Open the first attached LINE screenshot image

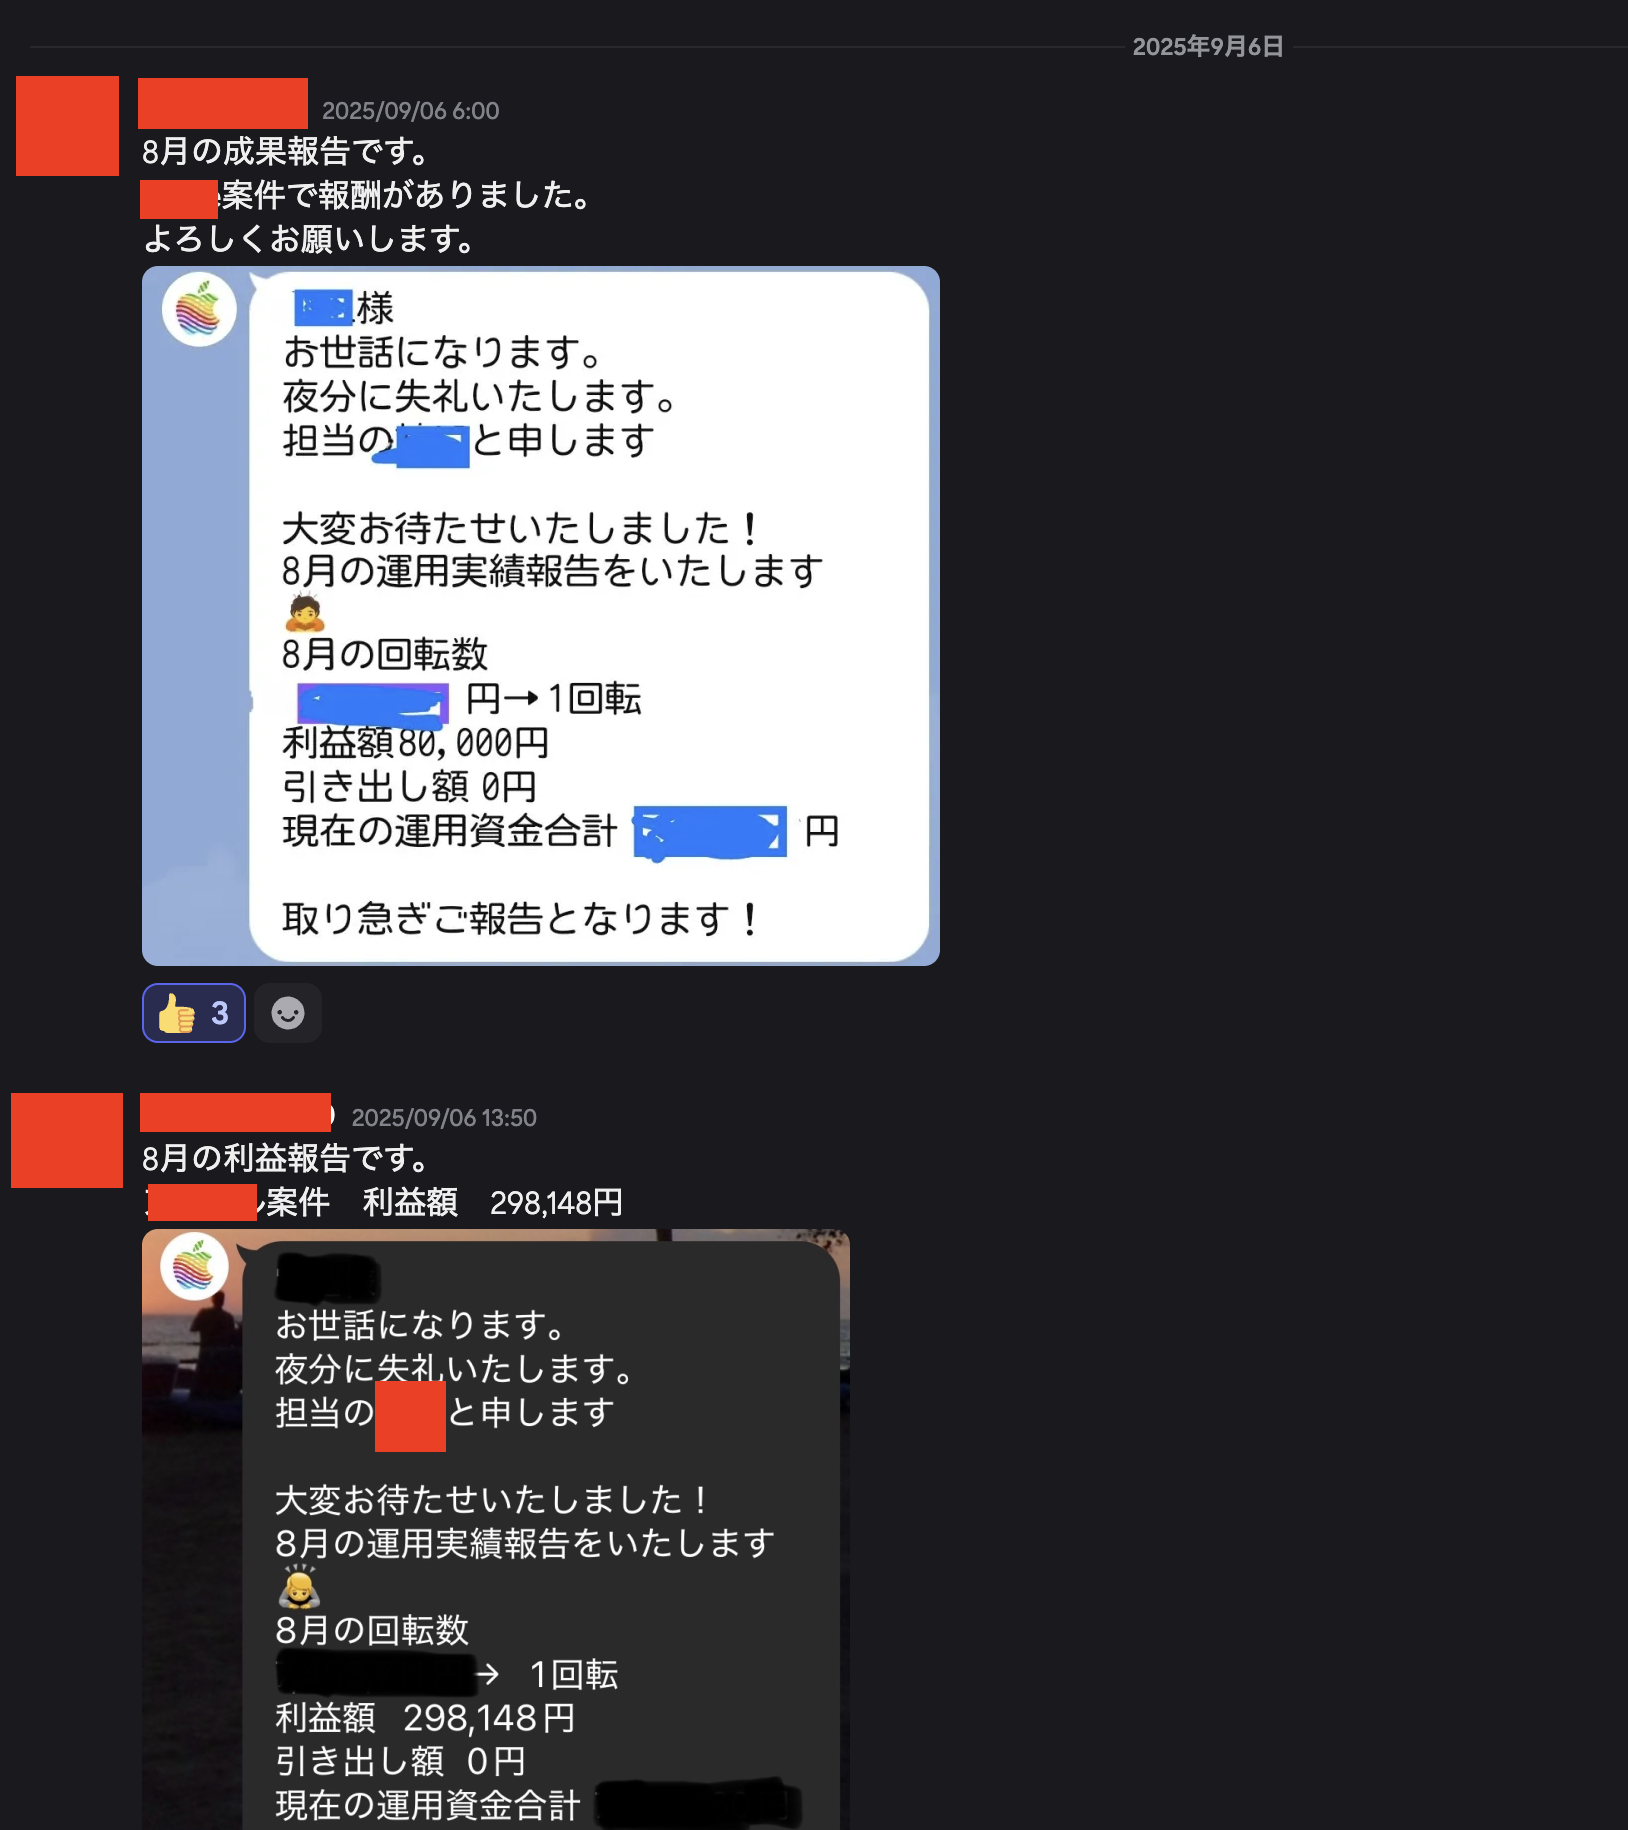click(x=541, y=615)
